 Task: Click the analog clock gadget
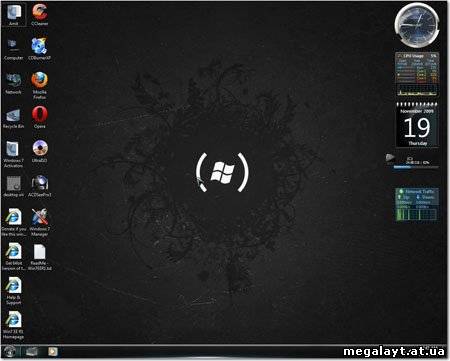pyautogui.click(x=417, y=26)
